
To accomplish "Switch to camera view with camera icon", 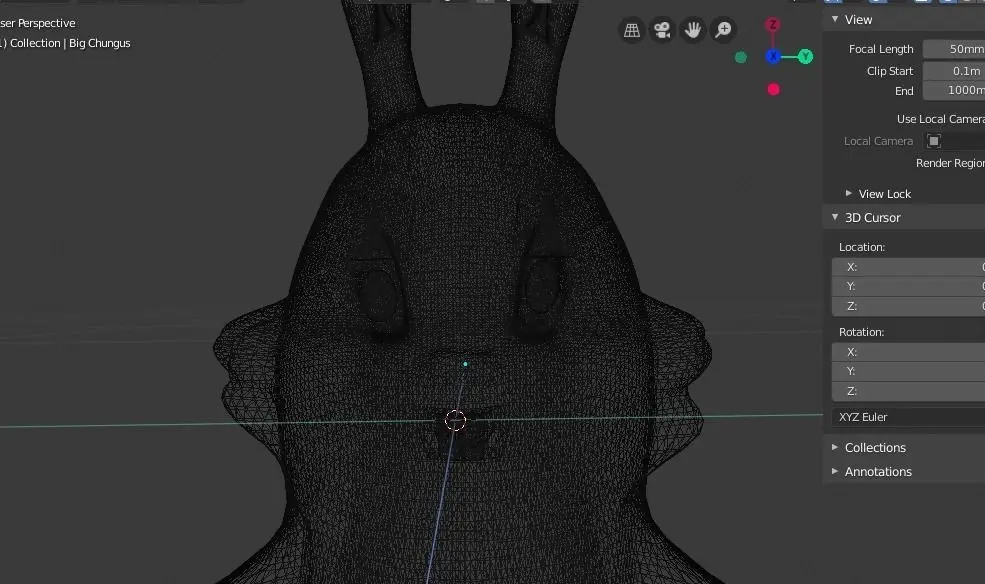I will click(662, 30).
